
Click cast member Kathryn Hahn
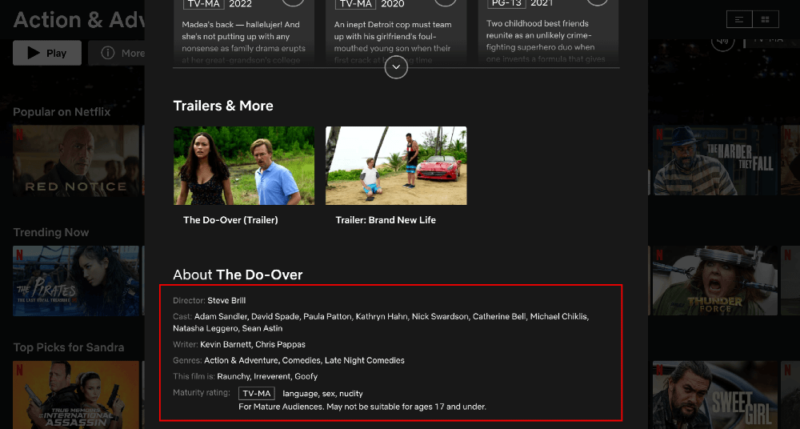pos(382,317)
